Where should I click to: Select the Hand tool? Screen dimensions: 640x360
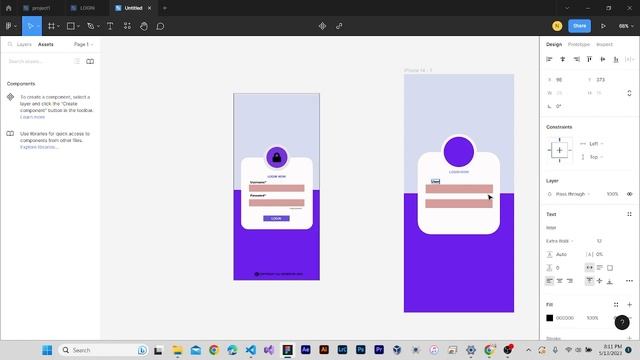tap(144, 26)
